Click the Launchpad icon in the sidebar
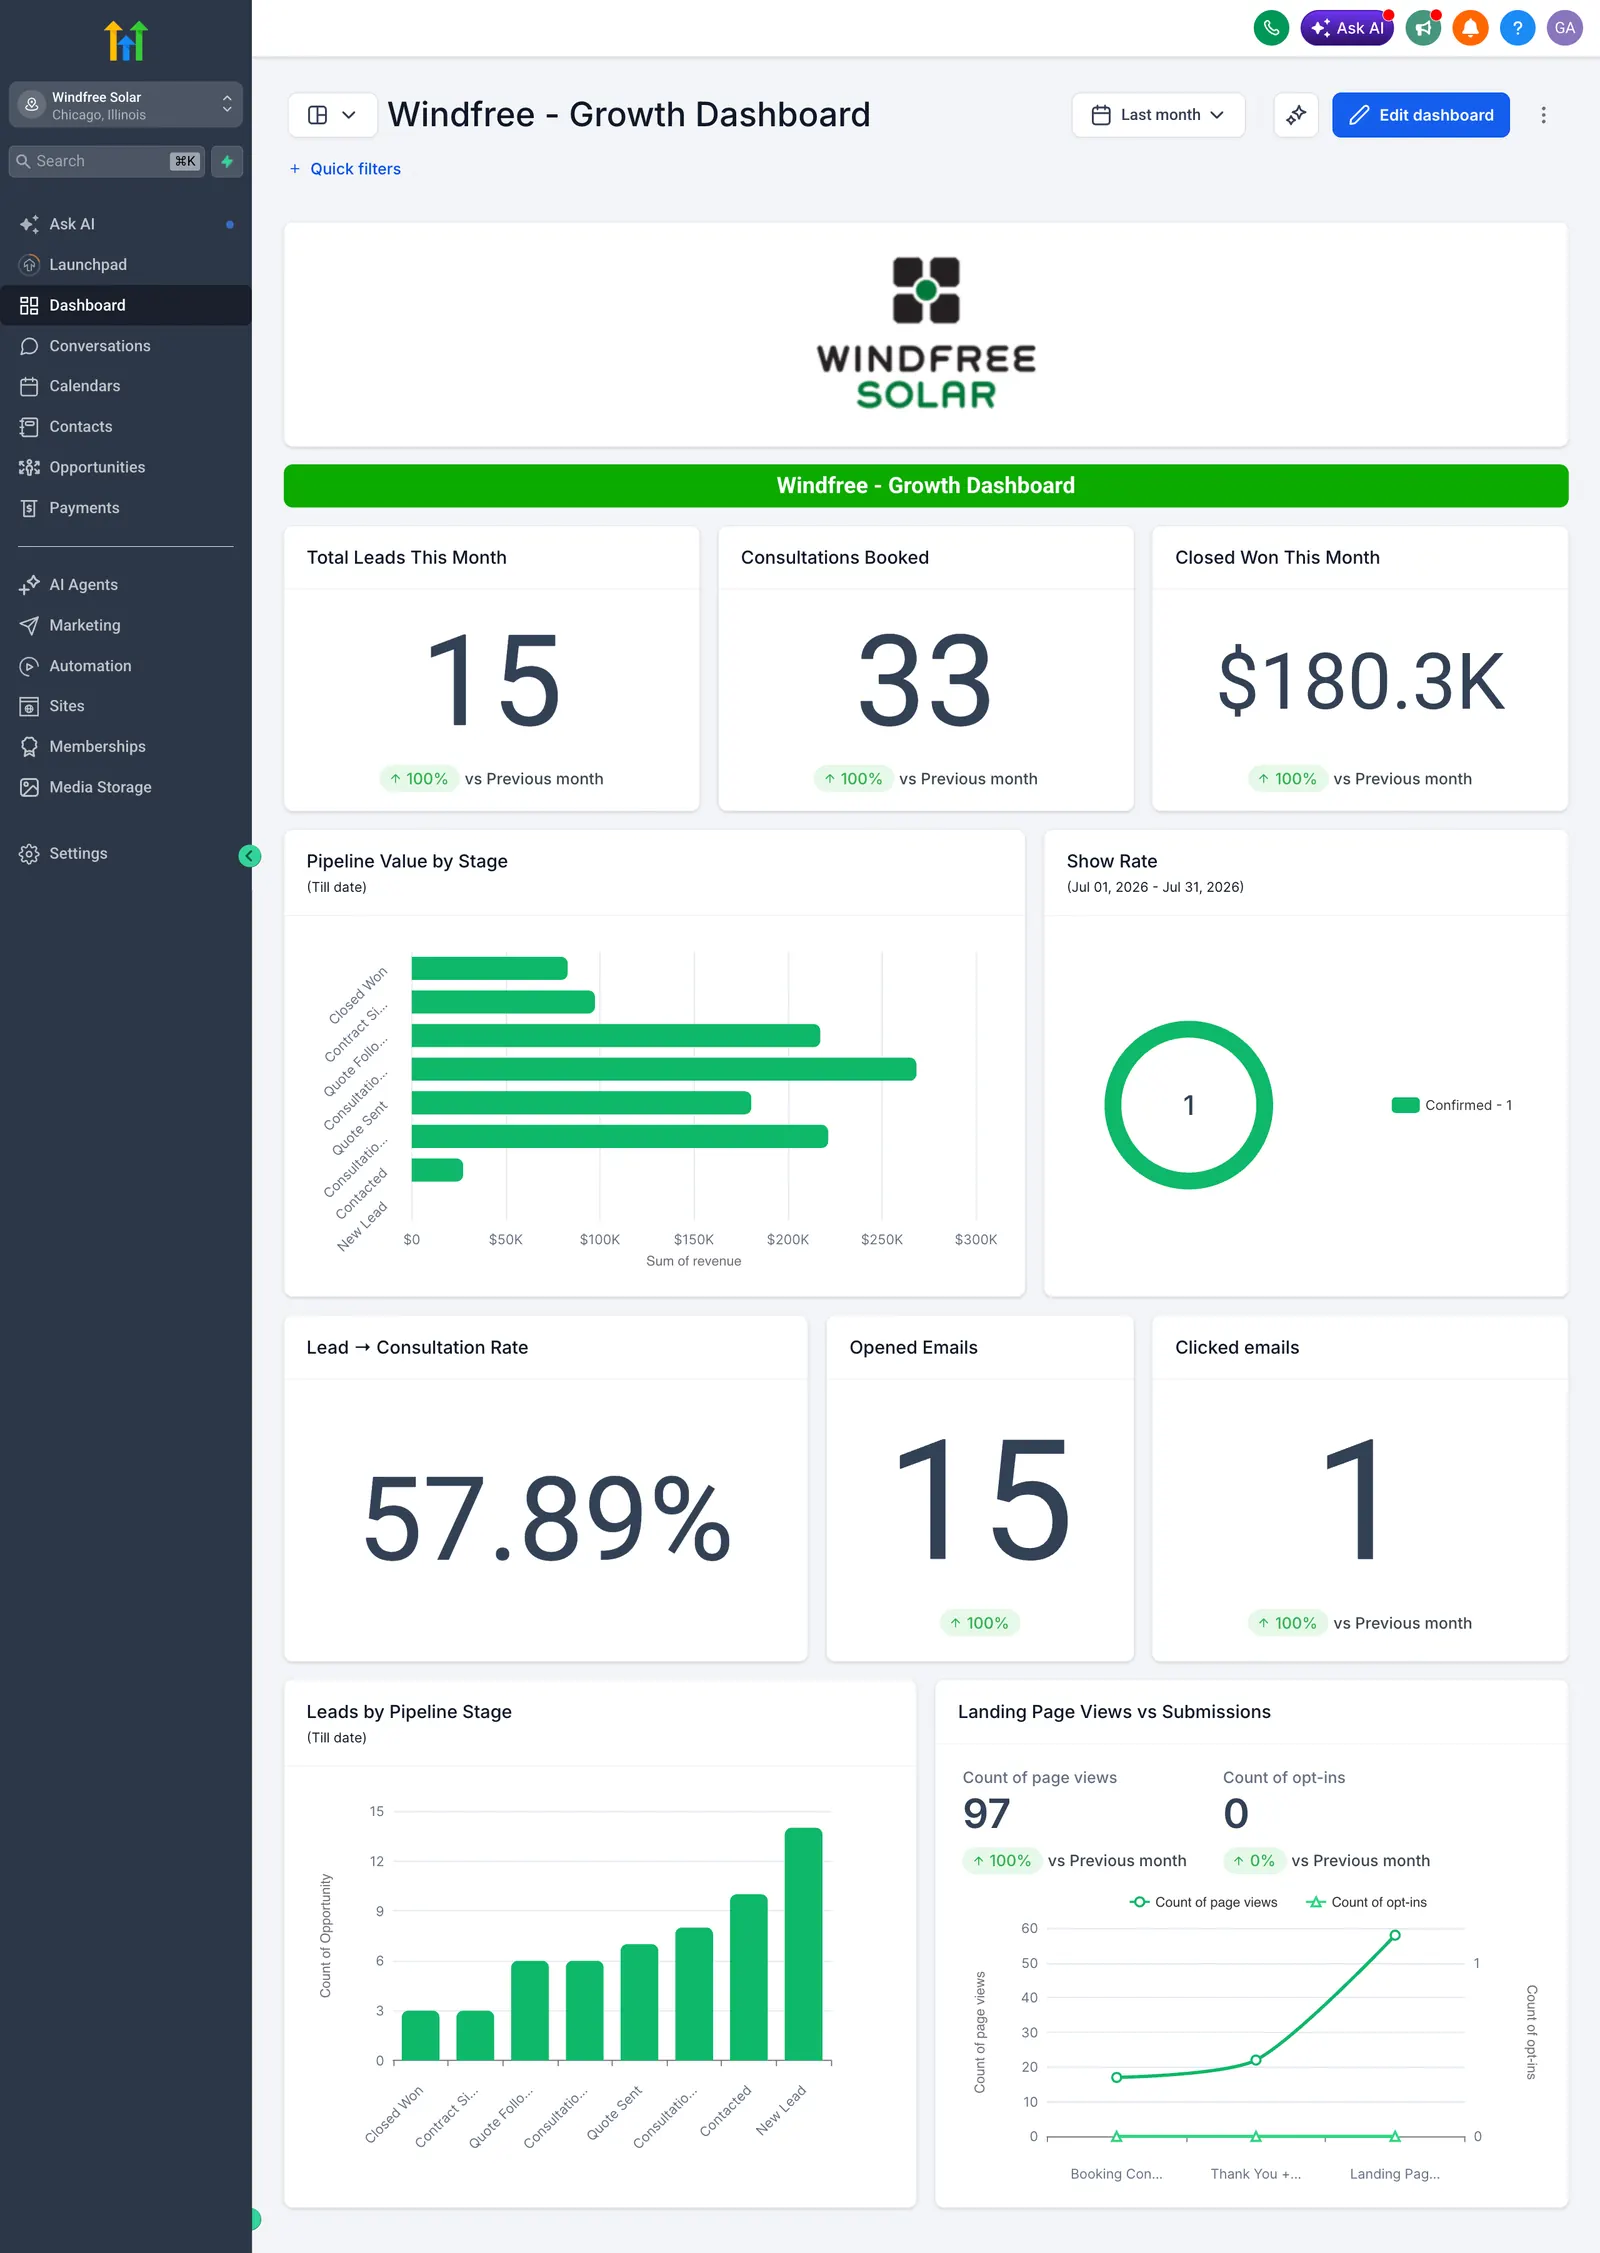 coord(29,265)
